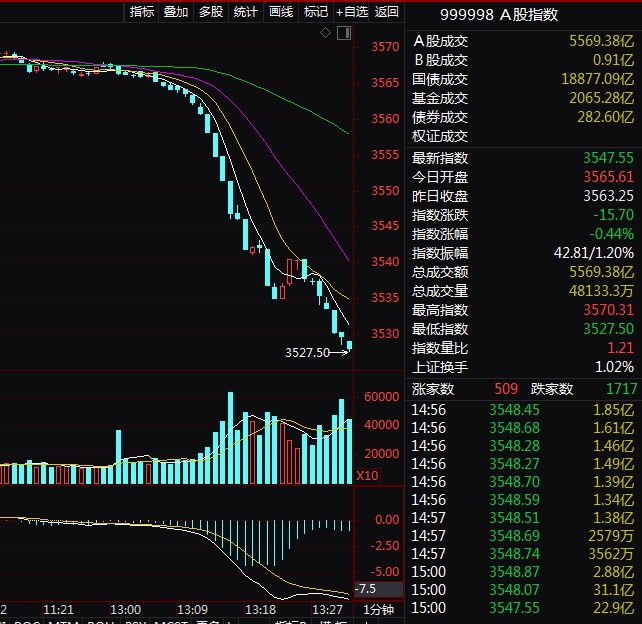Go back using 返回 button
The width and height of the screenshot is (642, 624).
(x=386, y=11)
